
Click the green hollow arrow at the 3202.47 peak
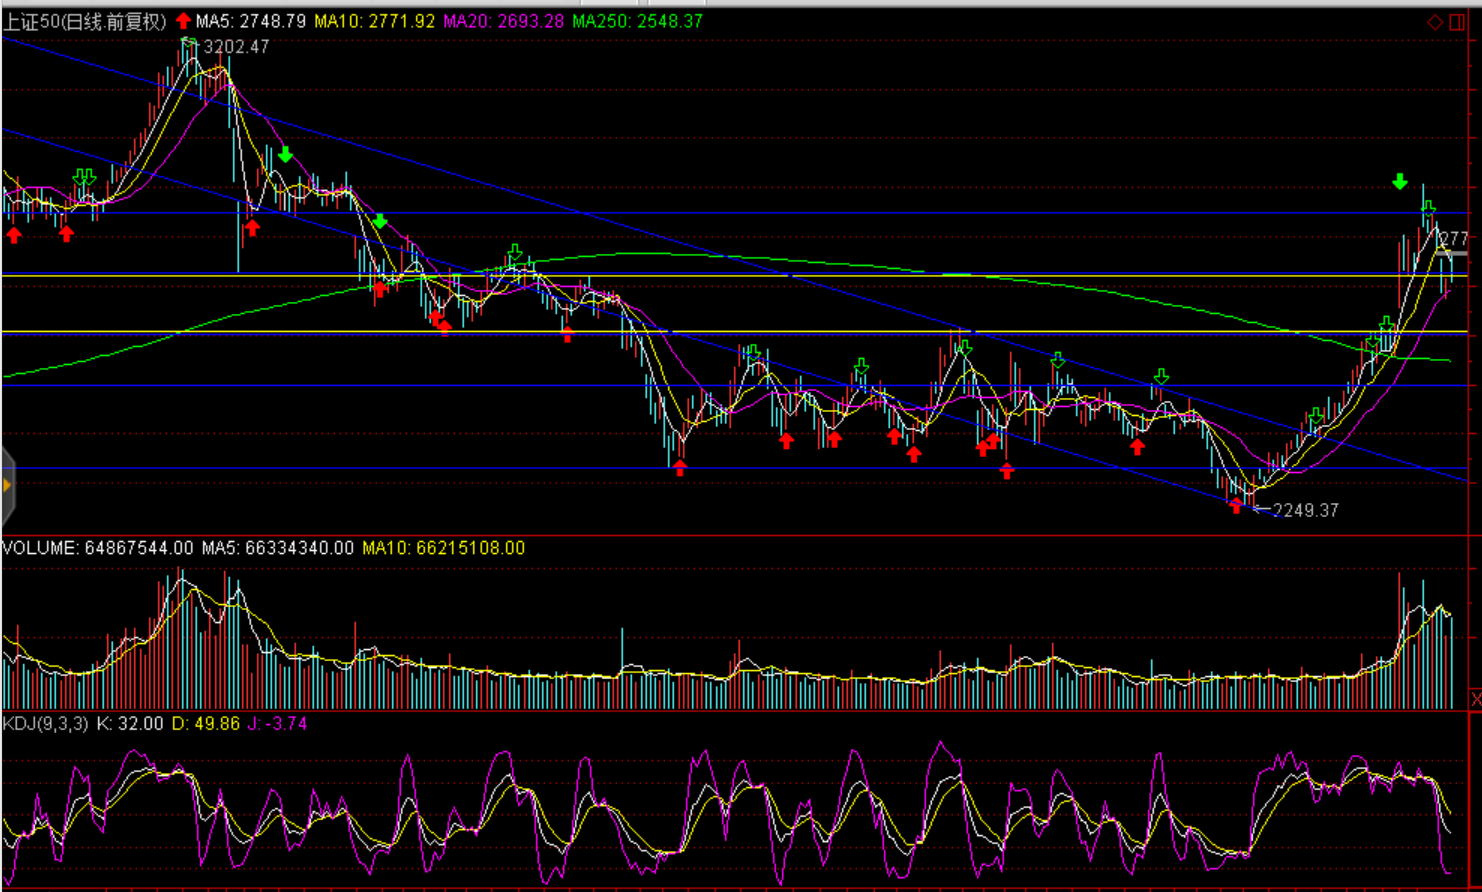click(x=188, y=42)
